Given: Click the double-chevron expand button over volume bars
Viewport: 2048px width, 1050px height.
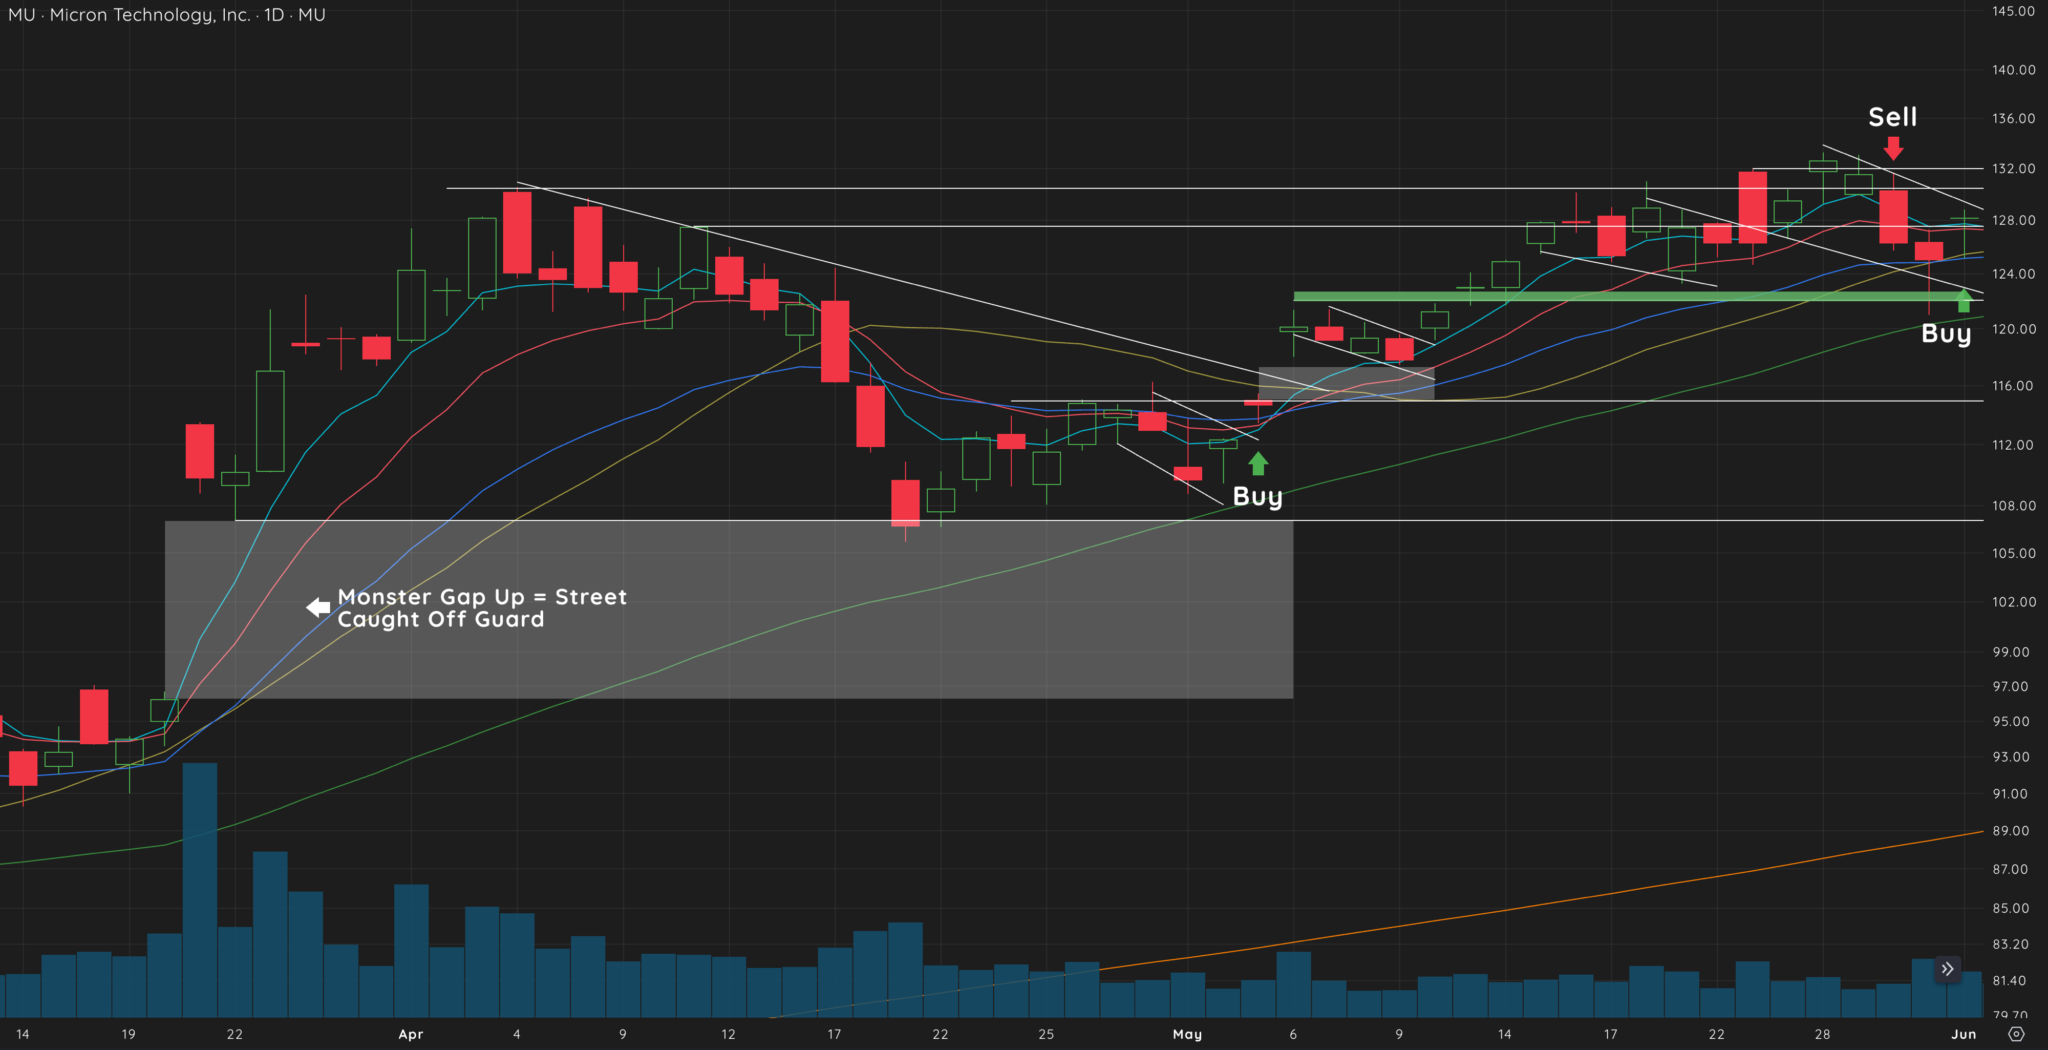Looking at the screenshot, I should (1948, 969).
